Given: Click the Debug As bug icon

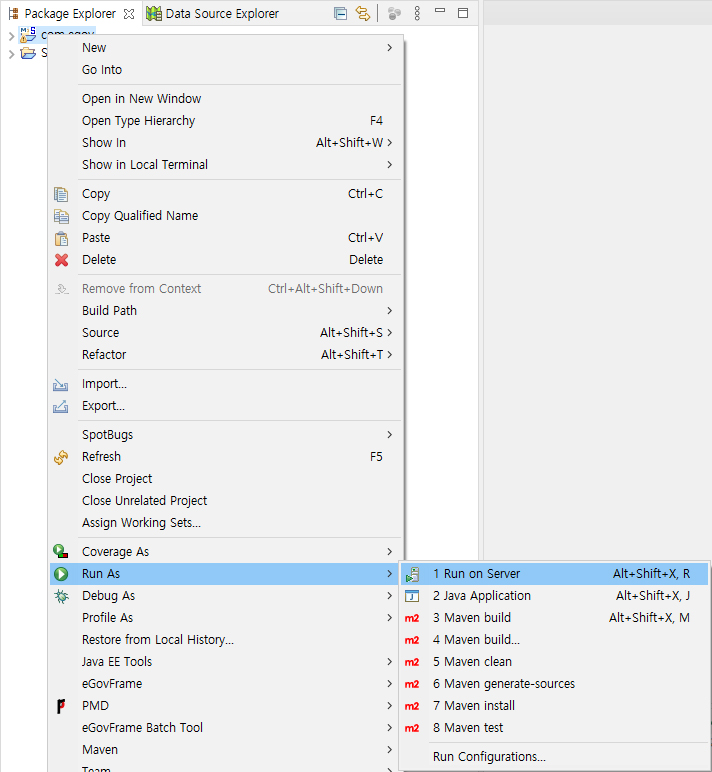Looking at the screenshot, I should (62, 596).
